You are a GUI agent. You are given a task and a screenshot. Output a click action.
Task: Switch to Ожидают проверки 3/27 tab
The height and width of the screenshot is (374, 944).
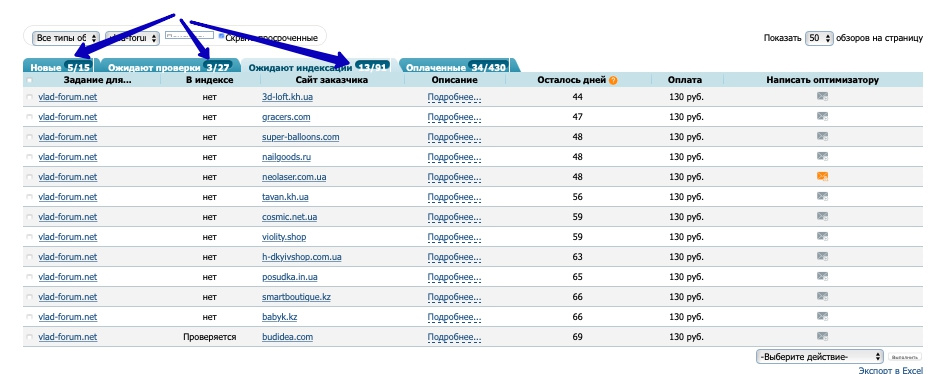(169, 66)
